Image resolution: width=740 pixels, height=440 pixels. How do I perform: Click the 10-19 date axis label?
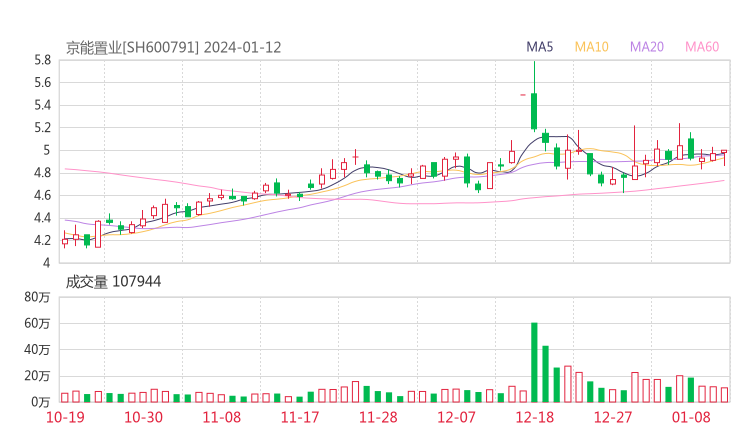pyautogui.click(x=65, y=417)
